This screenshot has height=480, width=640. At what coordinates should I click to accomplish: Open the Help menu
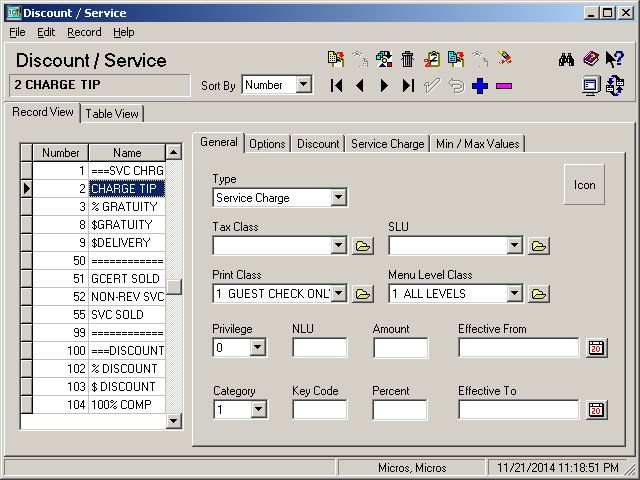click(x=123, y=32)
